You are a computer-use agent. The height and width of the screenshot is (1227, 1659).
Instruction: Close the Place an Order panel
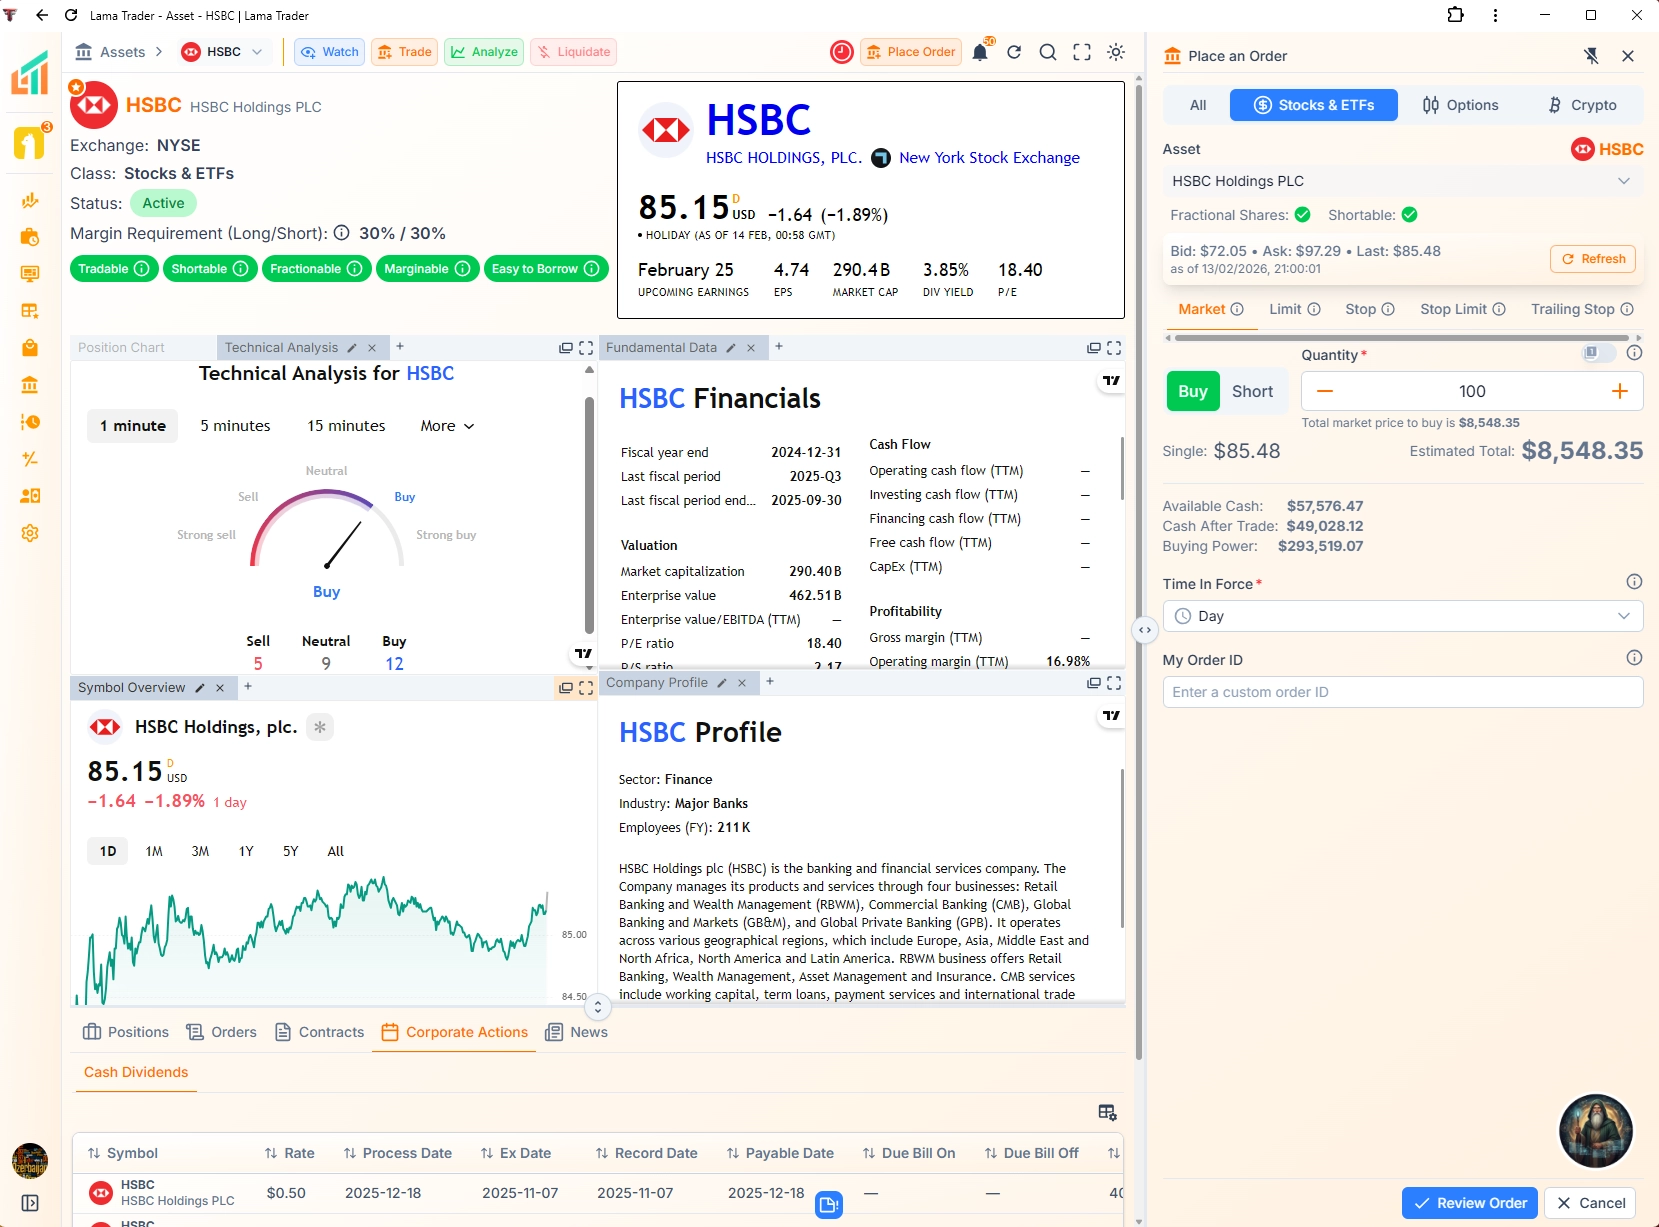coord(1628,56)
